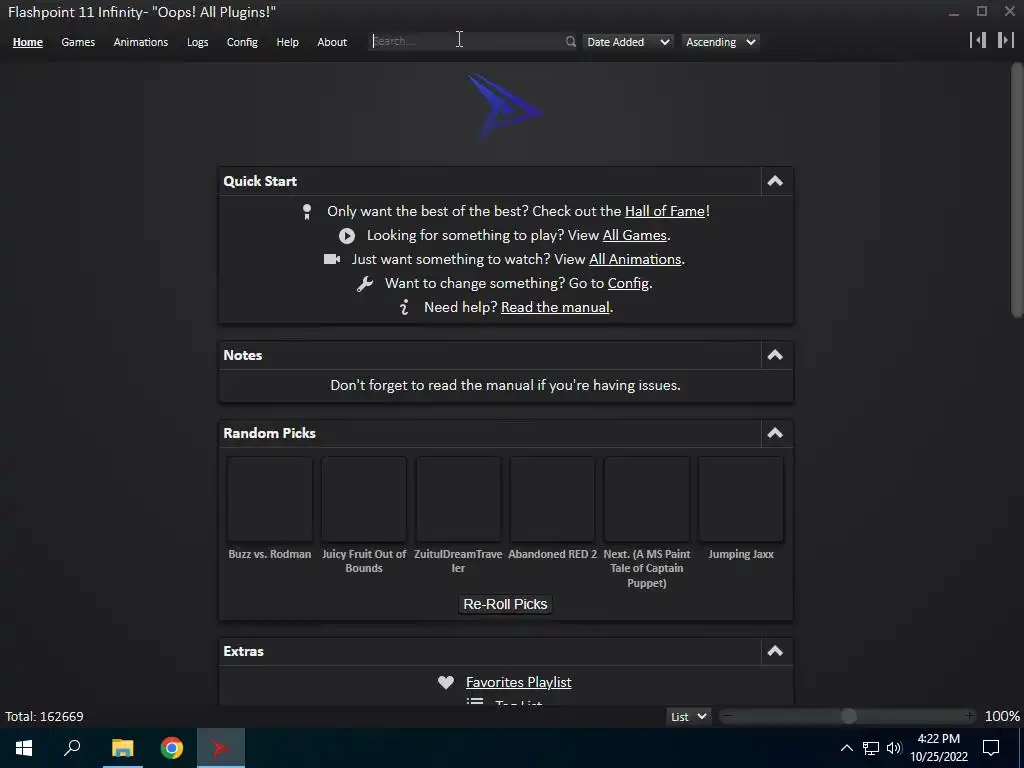The image size is (1024, 768).
Task: Open Windows notification center
Action: (x=991, y=748)
